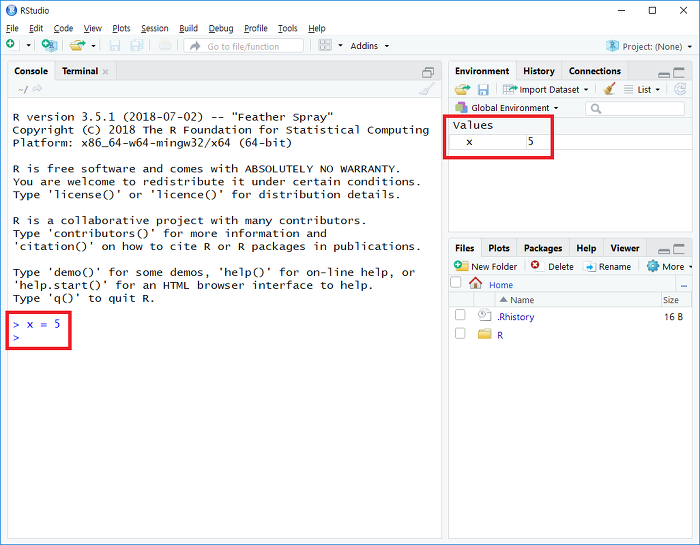The image size is (700, 545).
Task: Click the Go to file/function field
Action: coord(244,46)
